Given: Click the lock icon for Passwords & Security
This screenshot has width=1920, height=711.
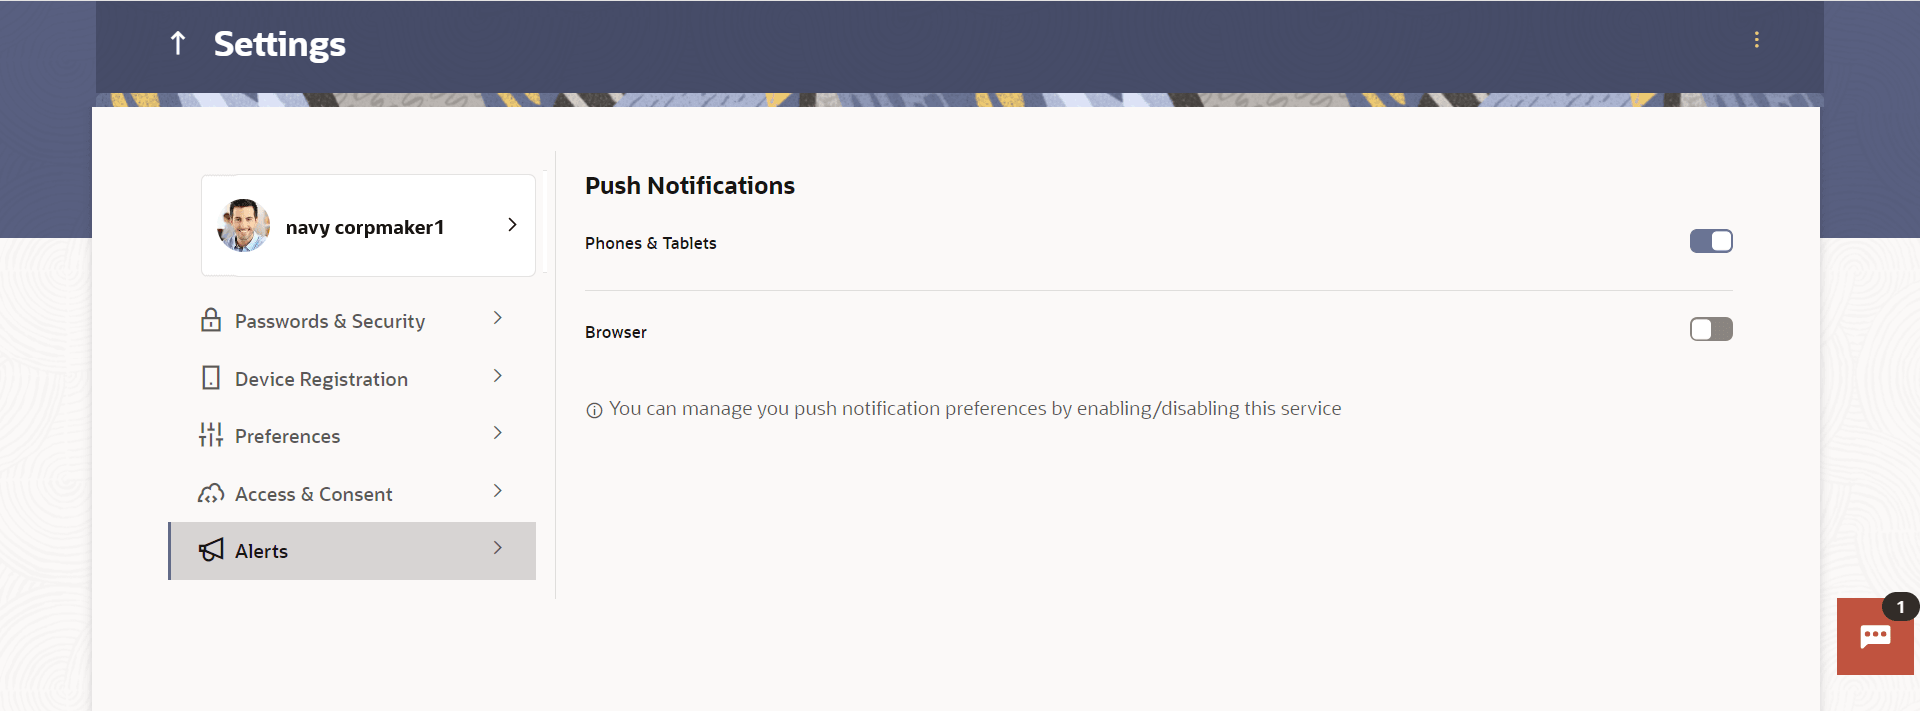Looking at the screenshot, I should pos(211,320).
